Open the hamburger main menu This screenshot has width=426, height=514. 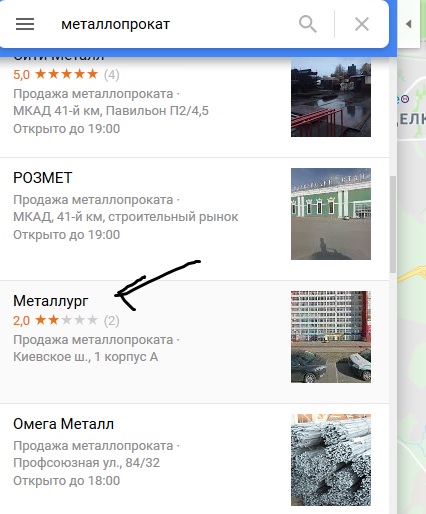25,24
